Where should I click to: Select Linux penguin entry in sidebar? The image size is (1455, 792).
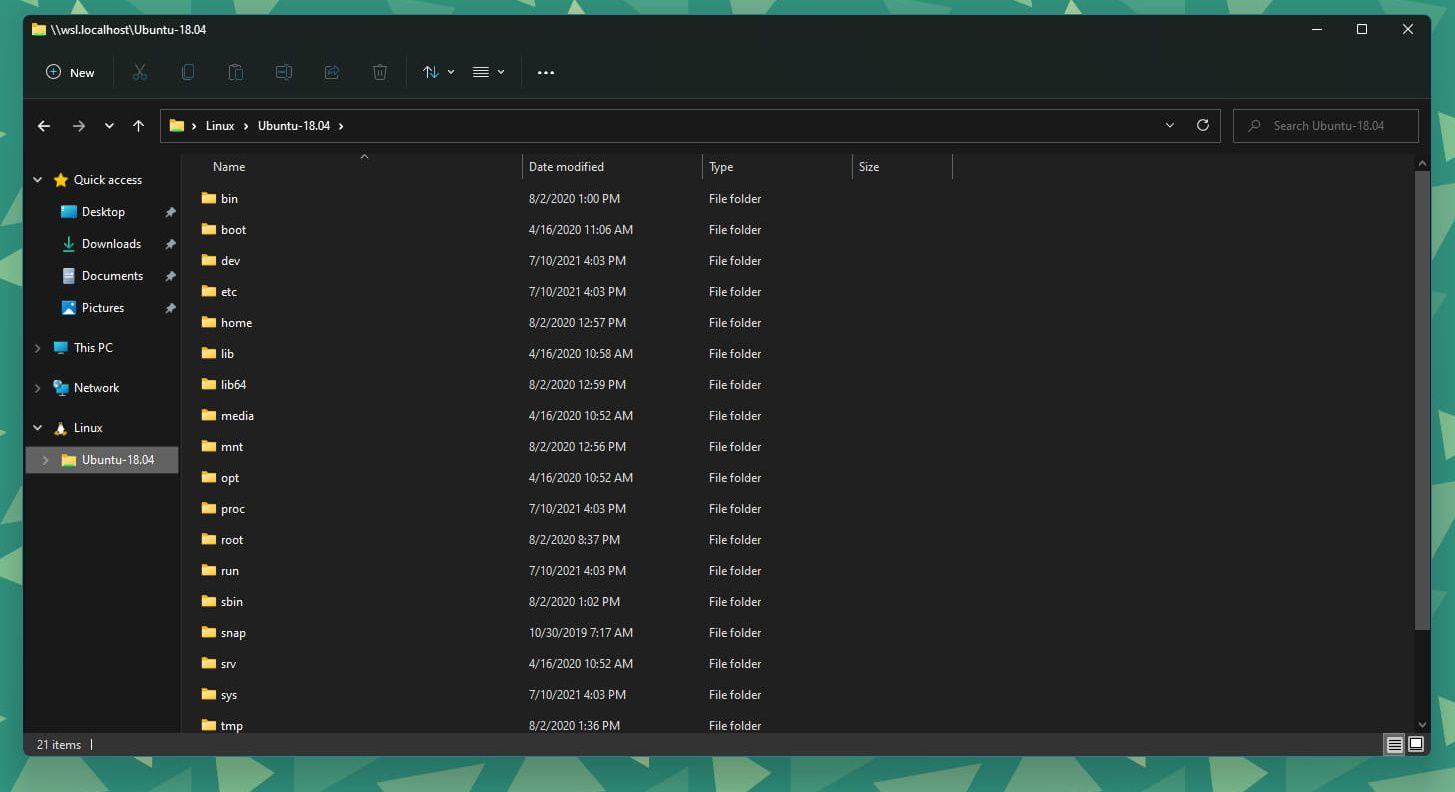click(88, 428)
